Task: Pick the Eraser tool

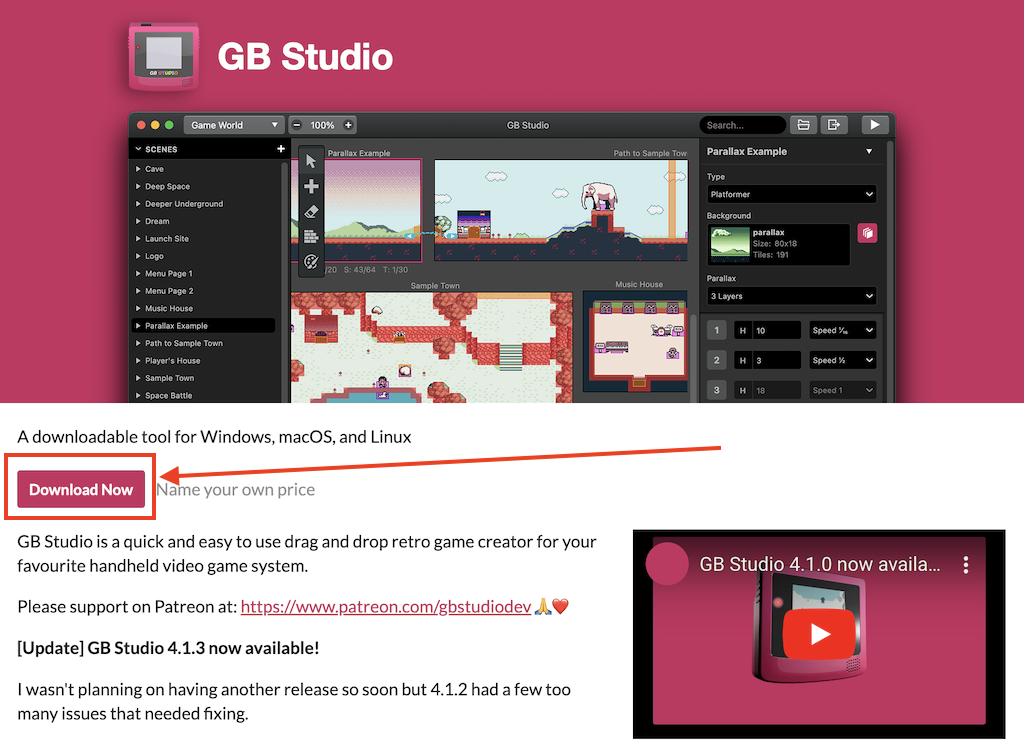Action: pyautogui.click(x=311, y=212)
